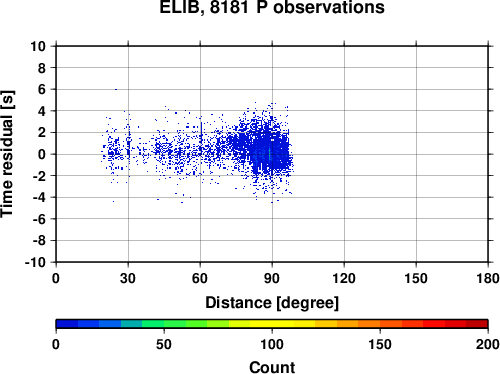The height and width of the screenshot is (374, 500).
Task: Click y-axis tick label '8'
Action: pyautogui.click(x=42, y=68)
